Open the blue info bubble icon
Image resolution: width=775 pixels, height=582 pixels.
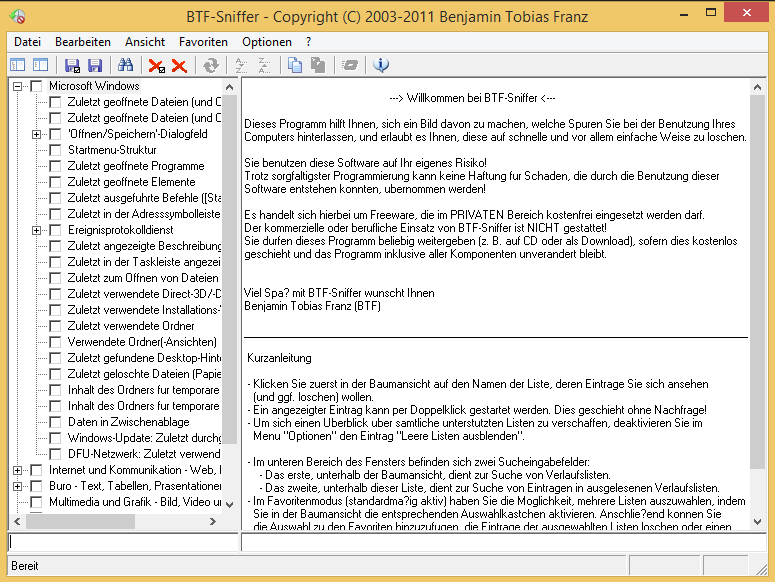381,65
